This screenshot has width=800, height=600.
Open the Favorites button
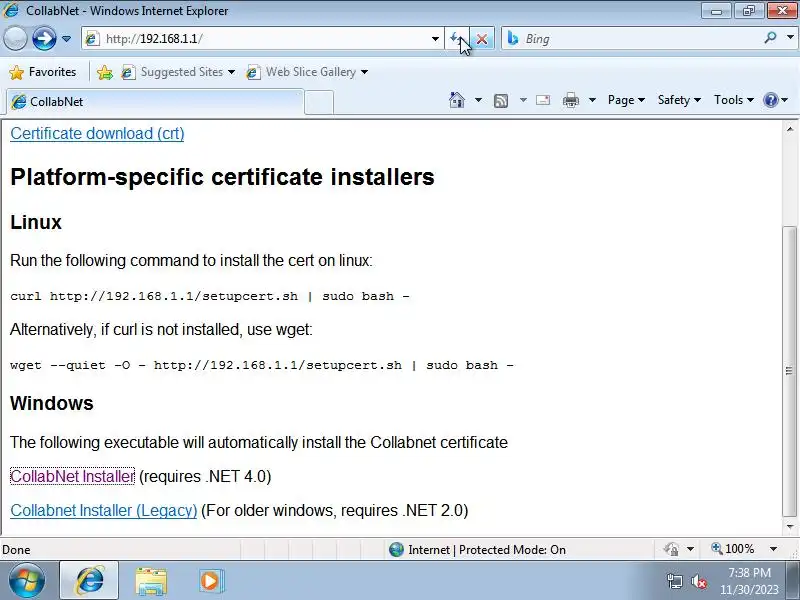[x=43, y=72]
